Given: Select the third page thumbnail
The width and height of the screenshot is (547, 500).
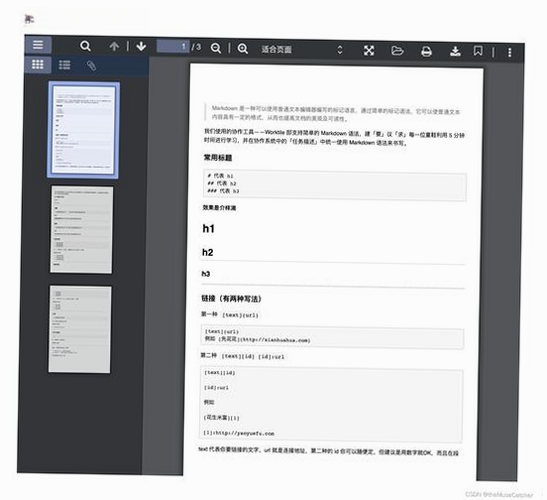Looking at the screenshot, I should coord(80,329).
